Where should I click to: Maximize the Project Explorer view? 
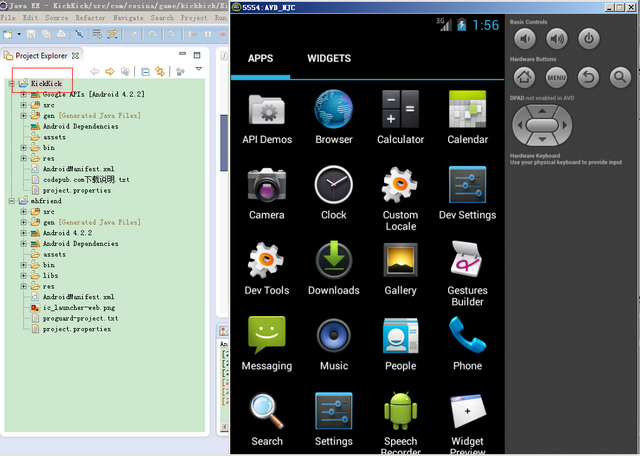197,55
